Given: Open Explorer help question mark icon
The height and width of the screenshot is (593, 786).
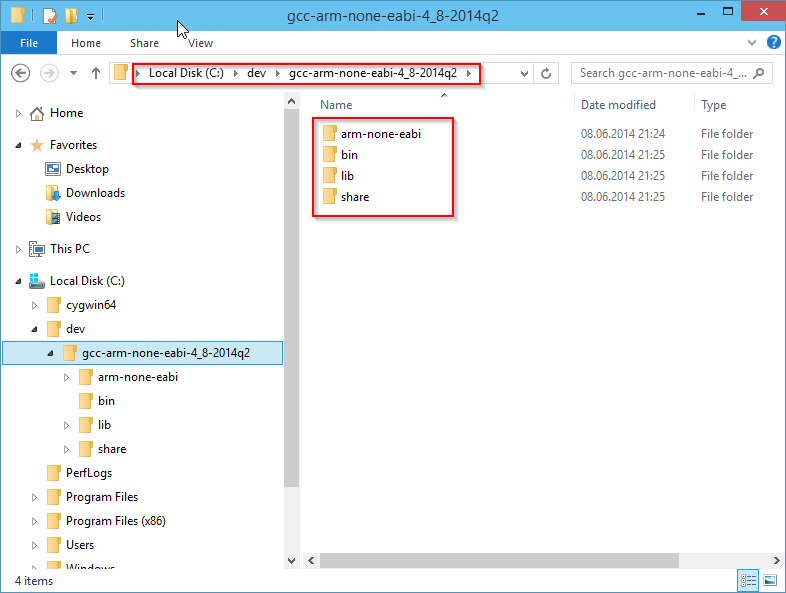Looking at the screenshot, I should click(773, 43).
